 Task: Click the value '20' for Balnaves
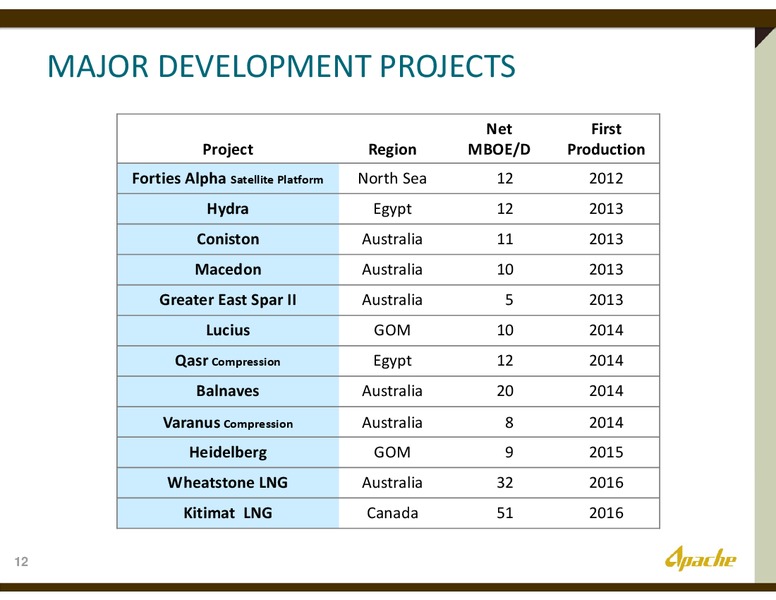click(x=505, y=391)
